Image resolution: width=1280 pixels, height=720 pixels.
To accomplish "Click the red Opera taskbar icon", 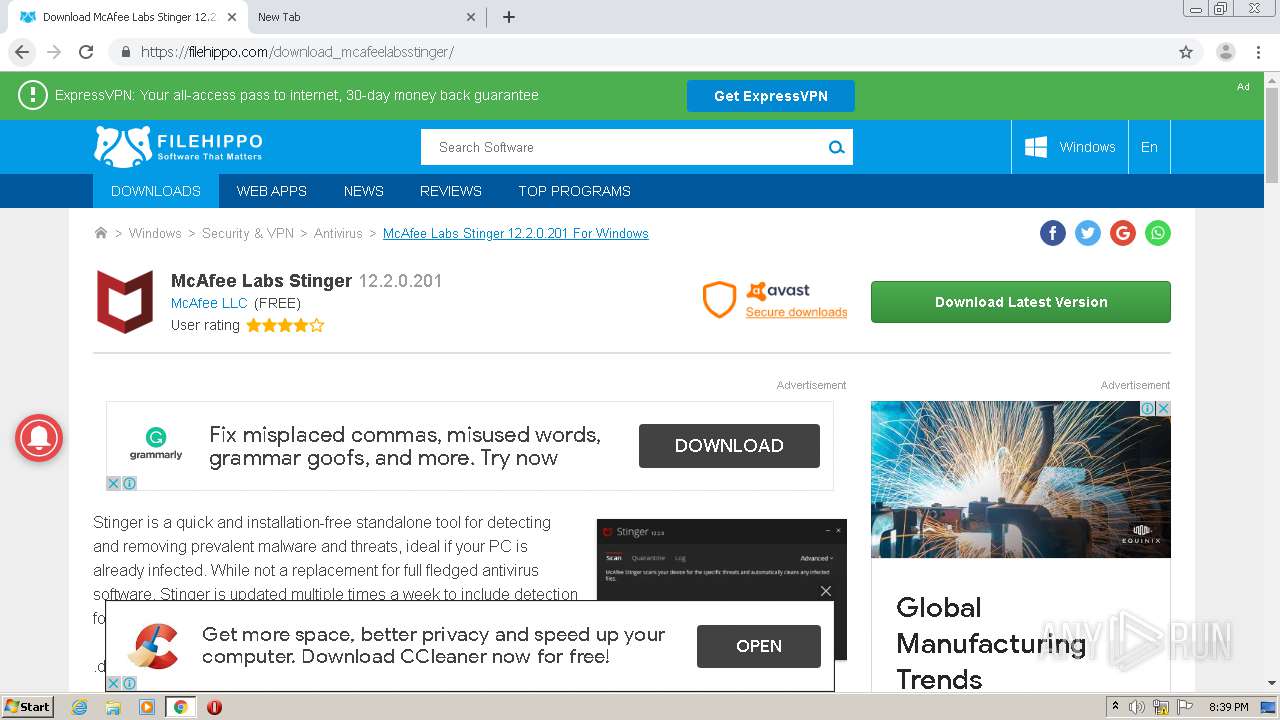I will coord(214,707).
